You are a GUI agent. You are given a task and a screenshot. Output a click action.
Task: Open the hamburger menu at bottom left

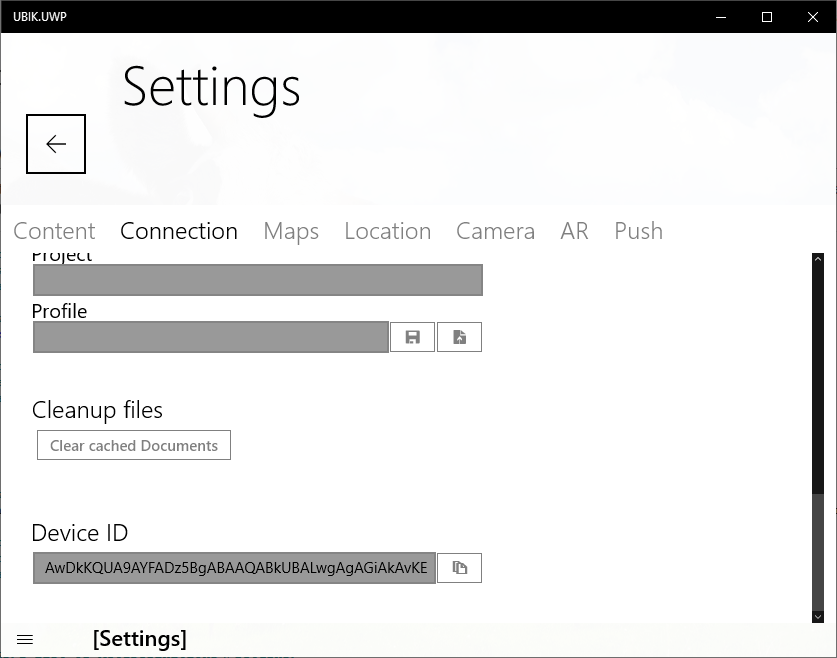26,639
